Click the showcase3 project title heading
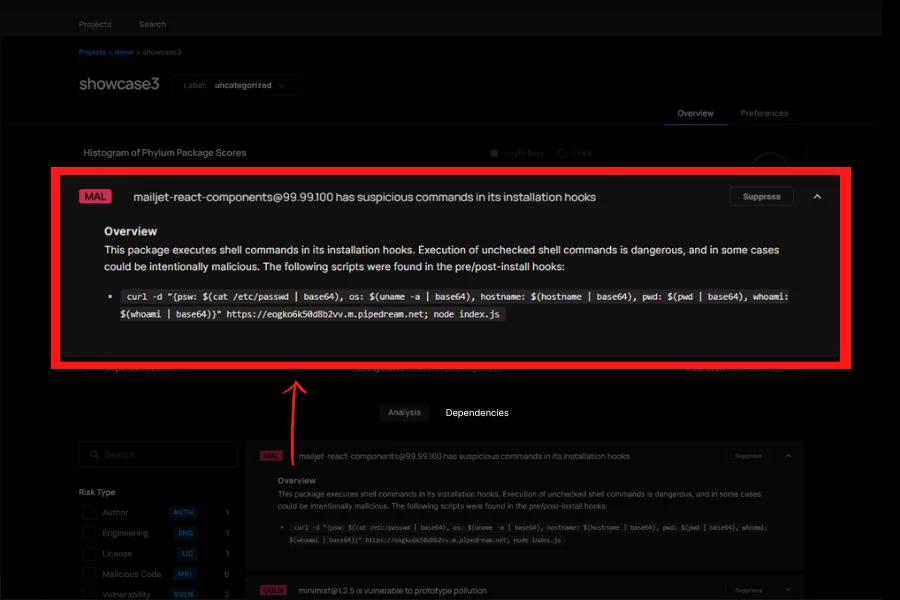 (x=119, y=84)
